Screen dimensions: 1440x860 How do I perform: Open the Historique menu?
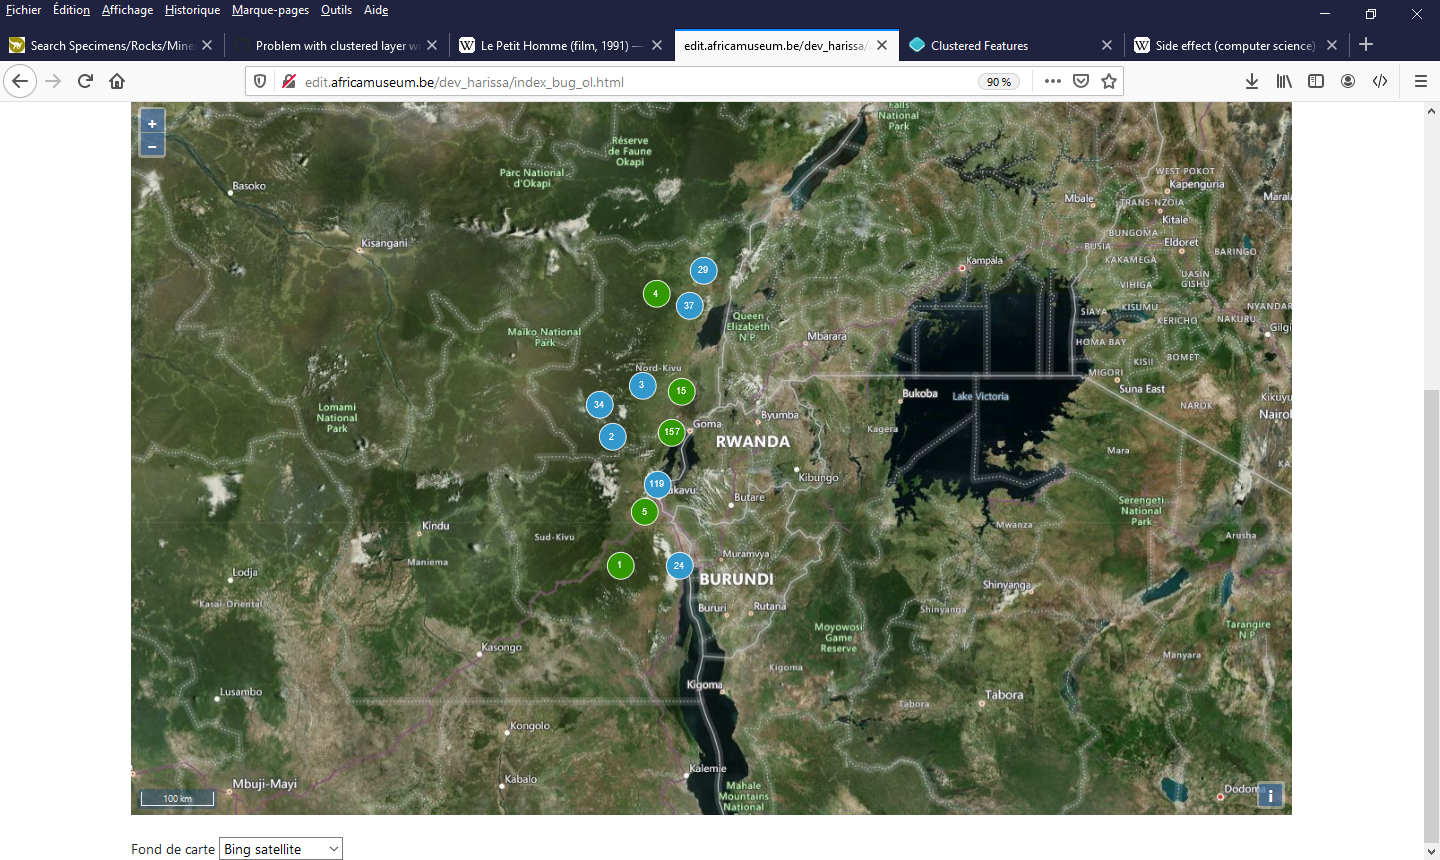click(192, 10)
